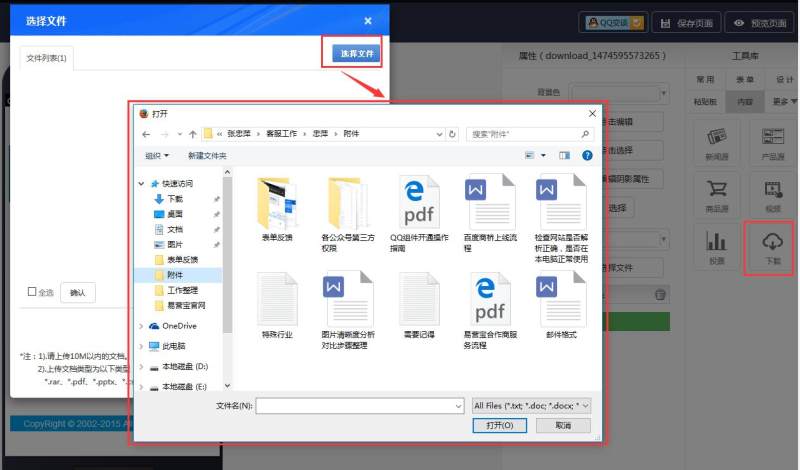Click 新建文件夹 new folder
The height and width of the screenshot is (470, 800).
pyautogui.click(x=207, y=156)
